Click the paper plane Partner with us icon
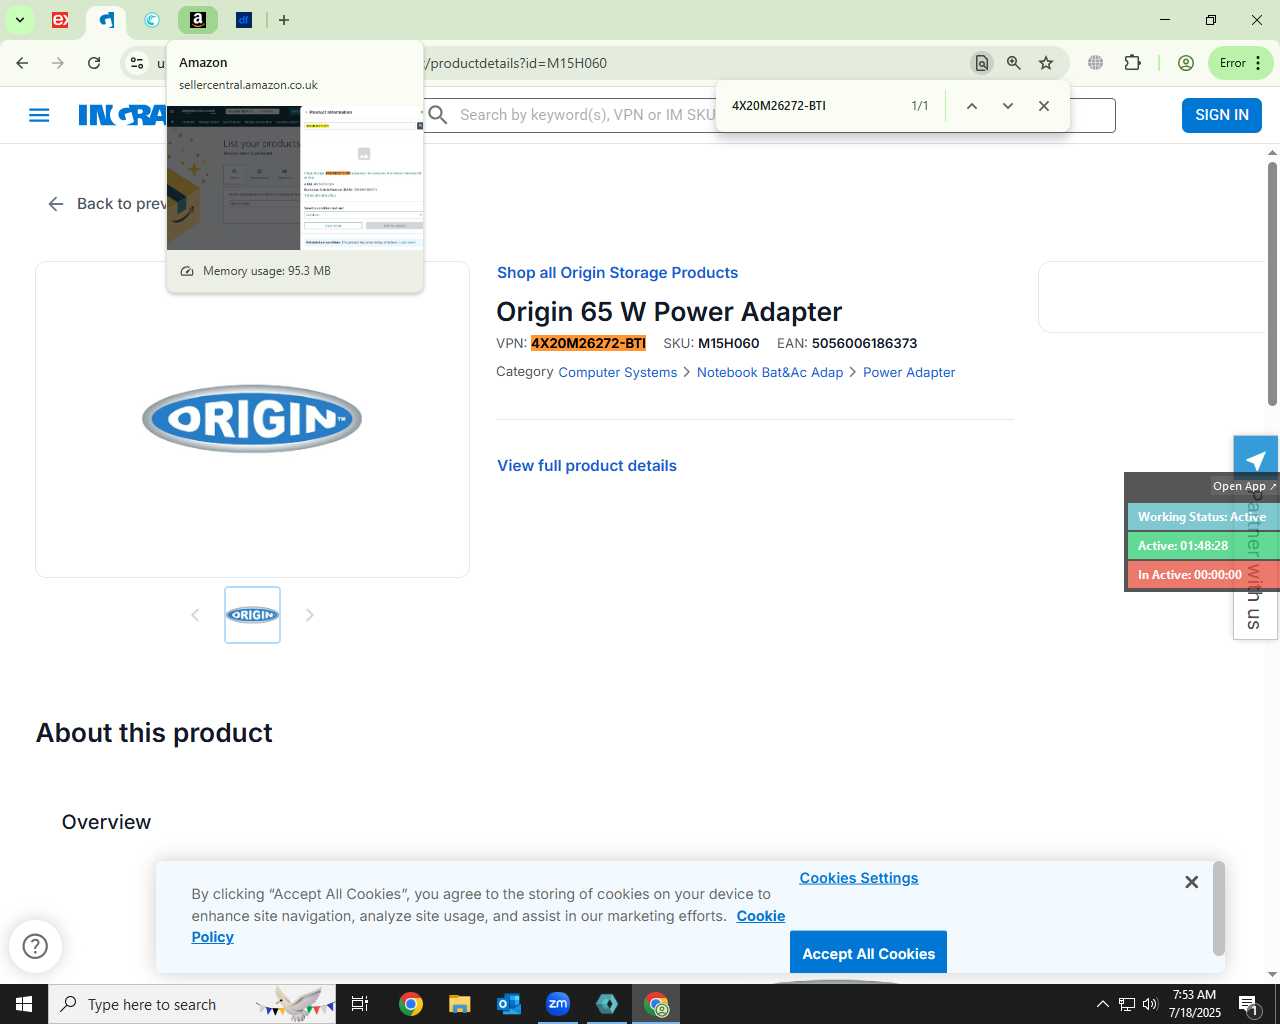Viewport: 1280px width, 1024px height. (x=1256, y=458)
